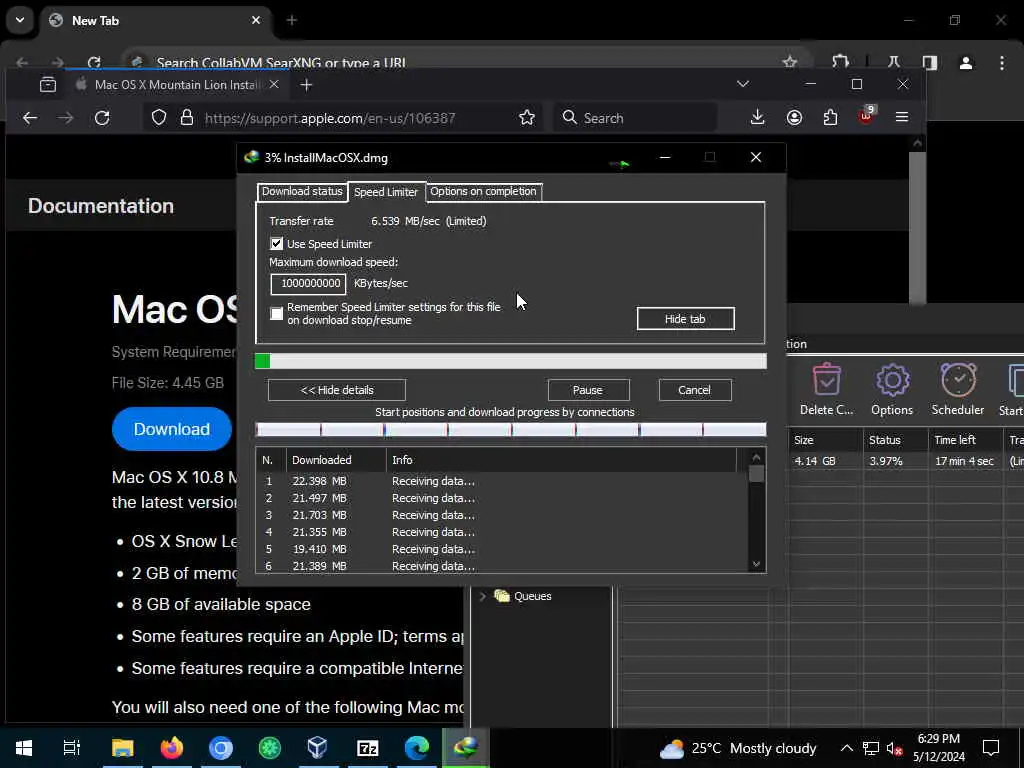Select Mac OS X Mountain Lion Firefox tab
The width and height of the screenshot is (1024, 768).
pyautogui.click(x=176, y=85)
